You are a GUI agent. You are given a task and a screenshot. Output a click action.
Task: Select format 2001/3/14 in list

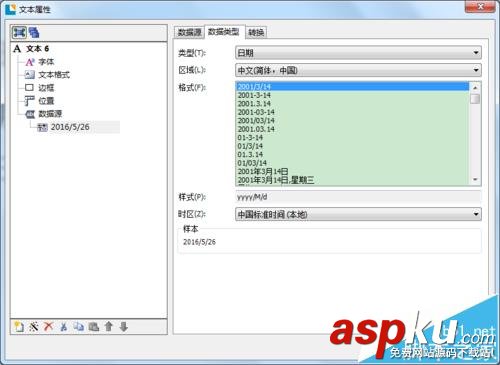click(x=352, y=87)
